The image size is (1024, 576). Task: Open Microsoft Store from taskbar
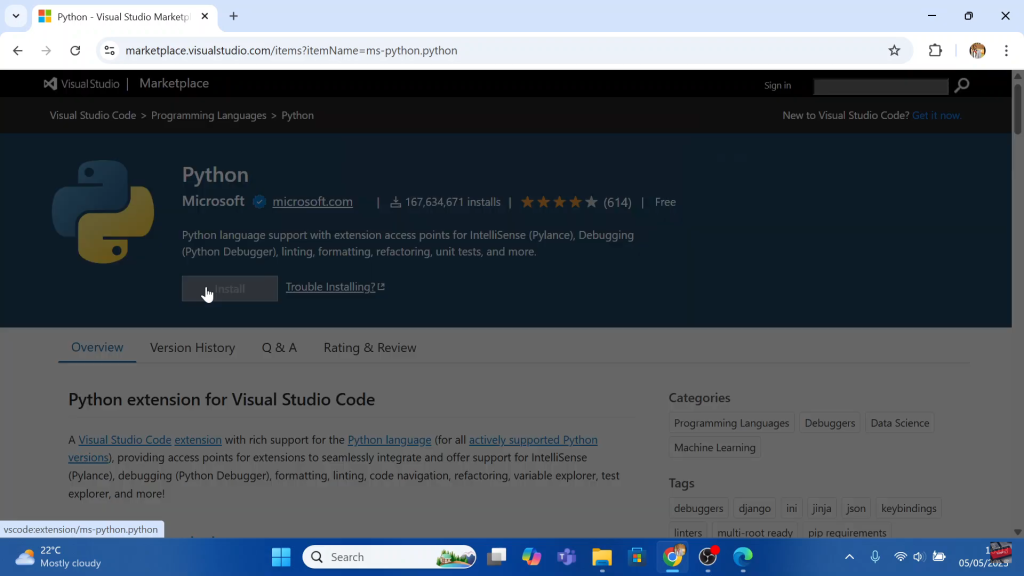(637, 557)
